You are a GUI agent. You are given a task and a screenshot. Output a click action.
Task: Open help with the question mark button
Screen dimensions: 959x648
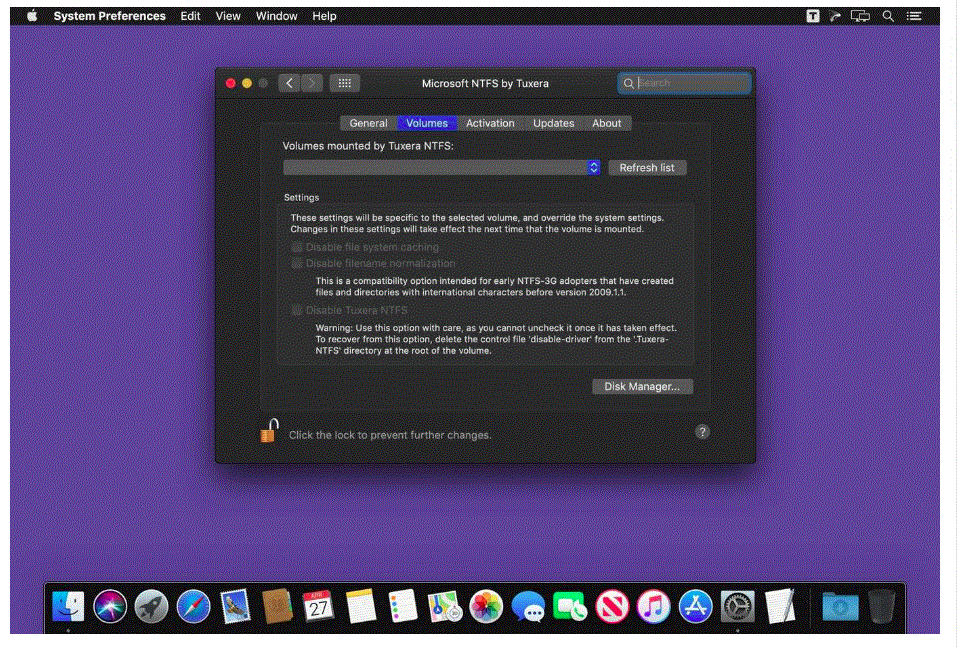coord(702,432)
